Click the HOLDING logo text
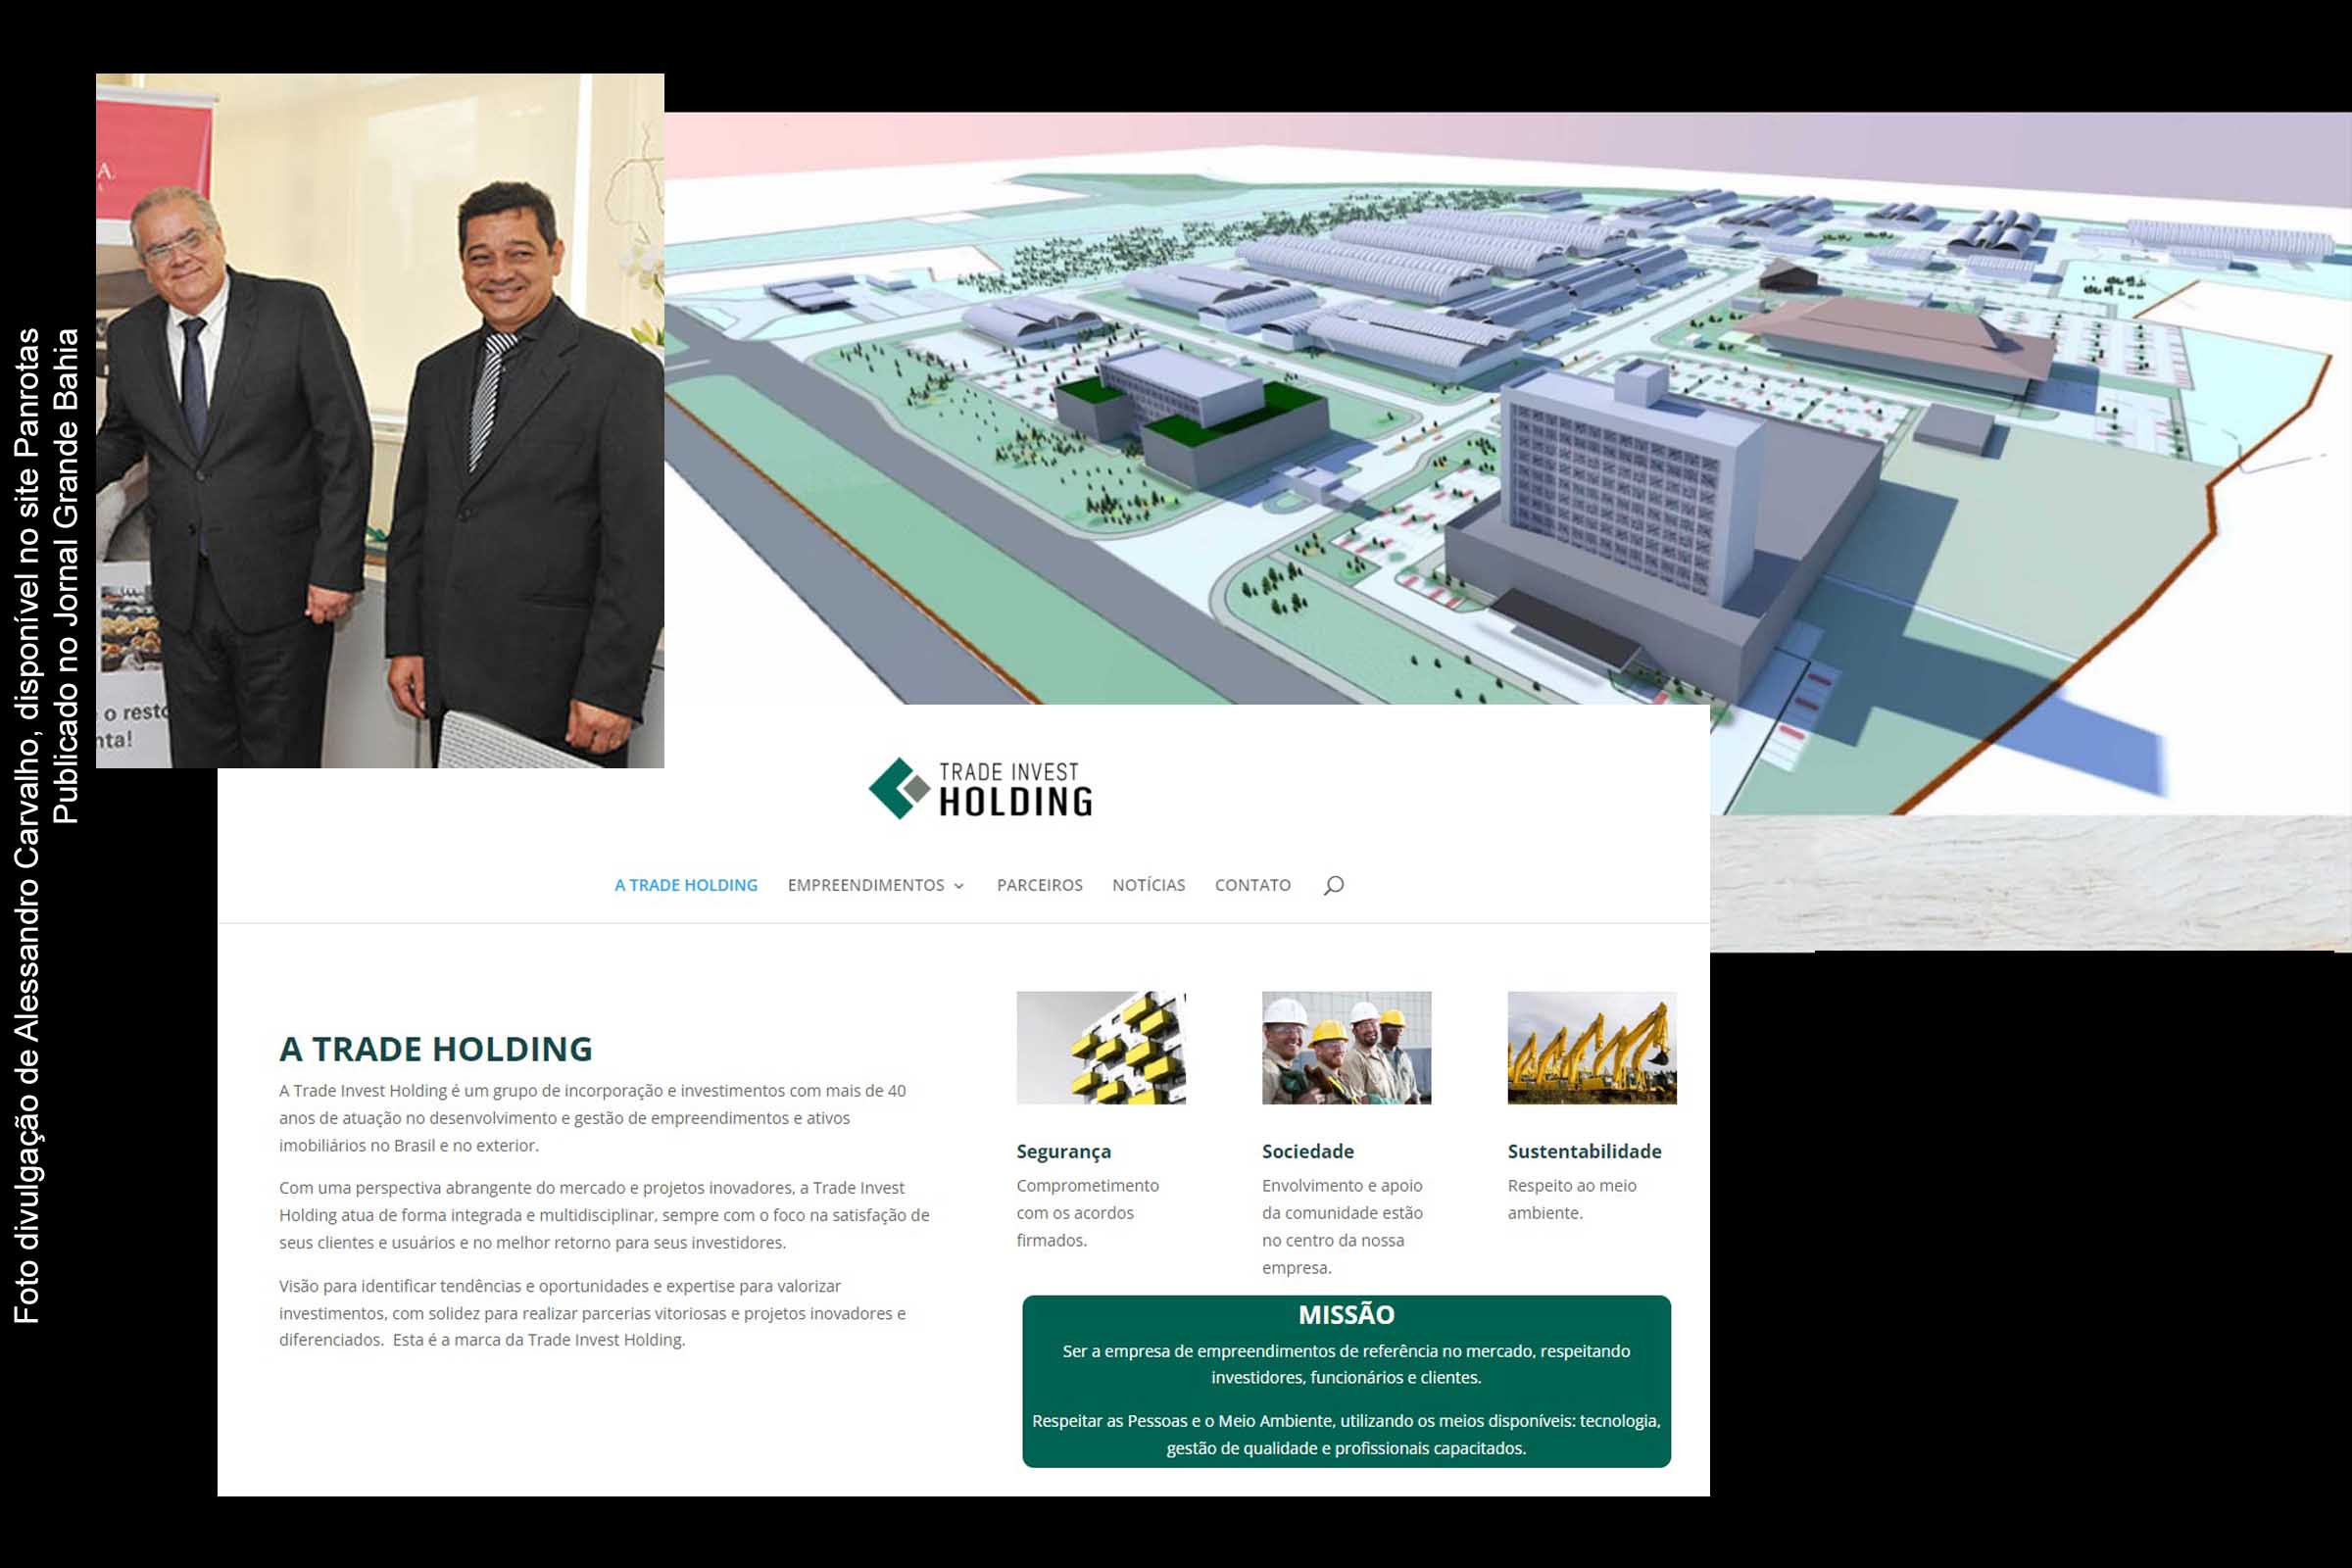The height and width of the screenshot is (1568, 2352). point(1015,802)
